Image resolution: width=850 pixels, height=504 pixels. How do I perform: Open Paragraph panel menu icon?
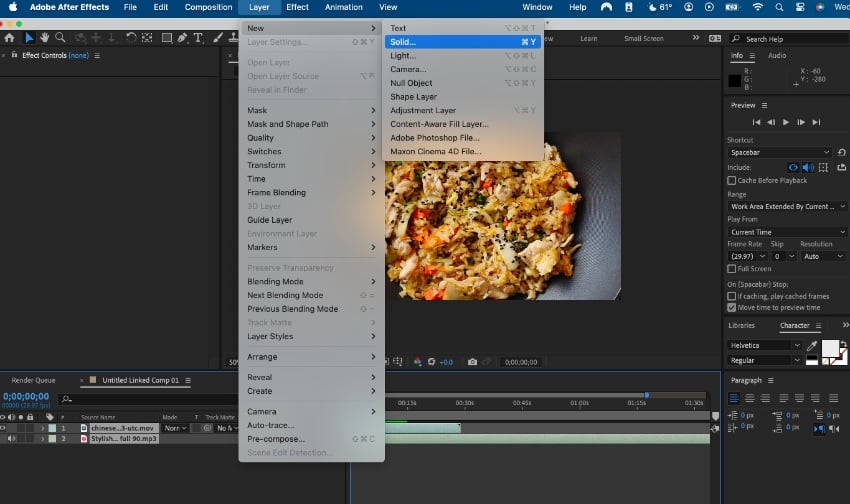click(x=770, y=380)
